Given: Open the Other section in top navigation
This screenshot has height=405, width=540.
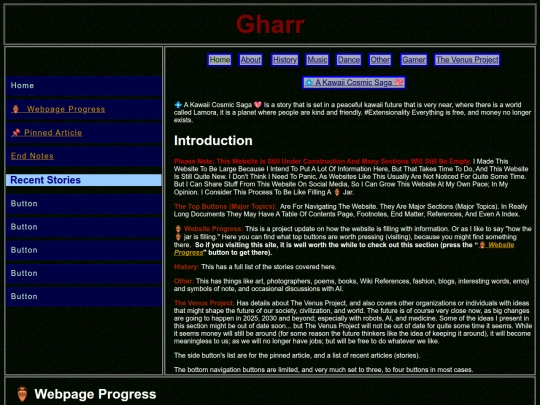Looking at the screenshot, I should click(380, 60).
